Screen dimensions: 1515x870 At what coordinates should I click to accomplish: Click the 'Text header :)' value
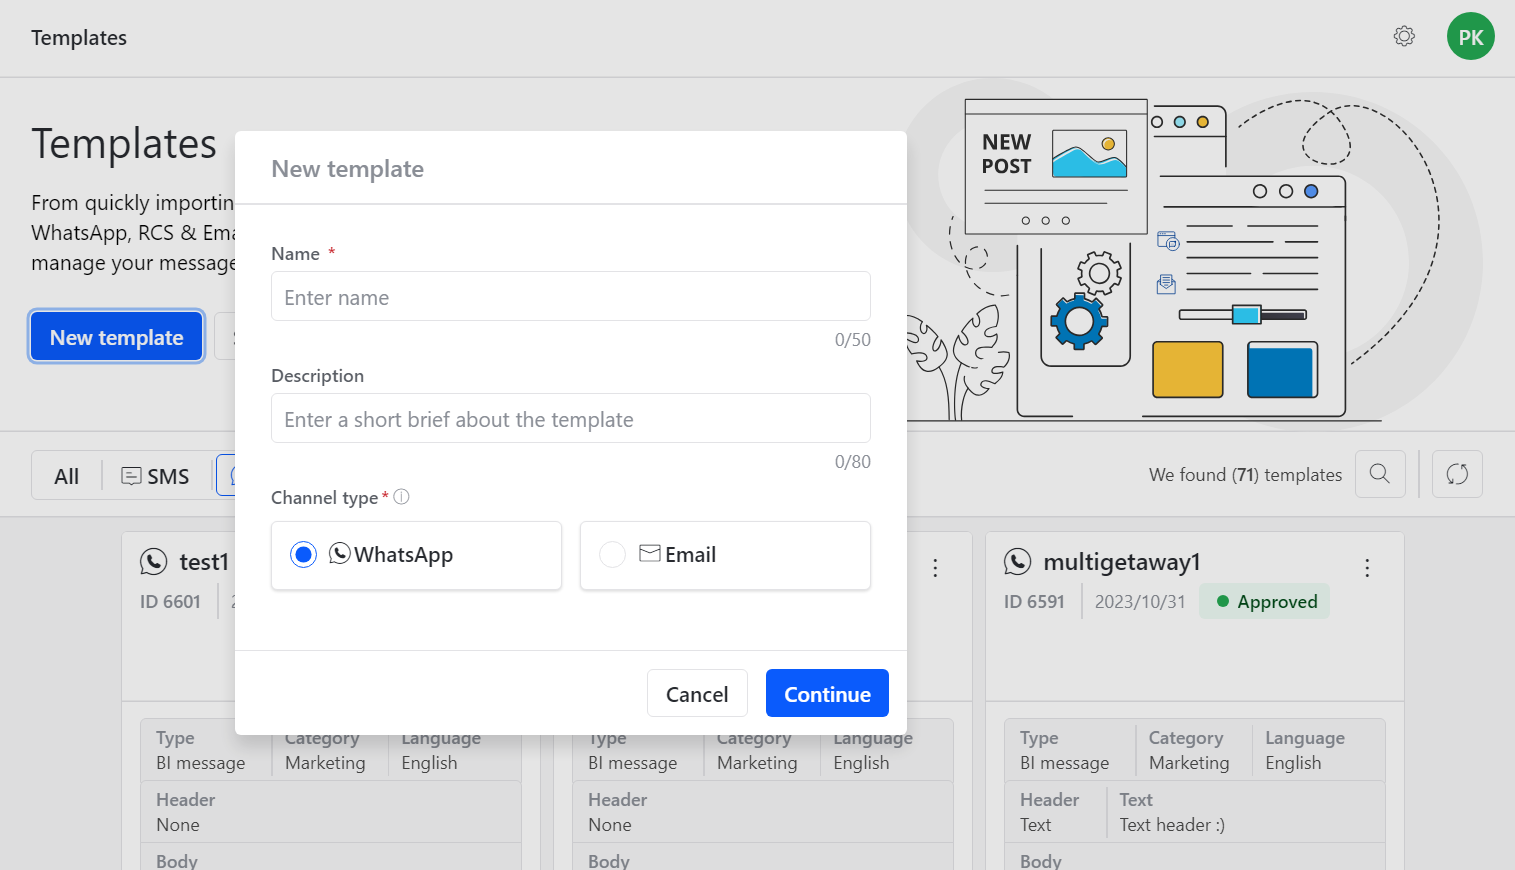1172,825
